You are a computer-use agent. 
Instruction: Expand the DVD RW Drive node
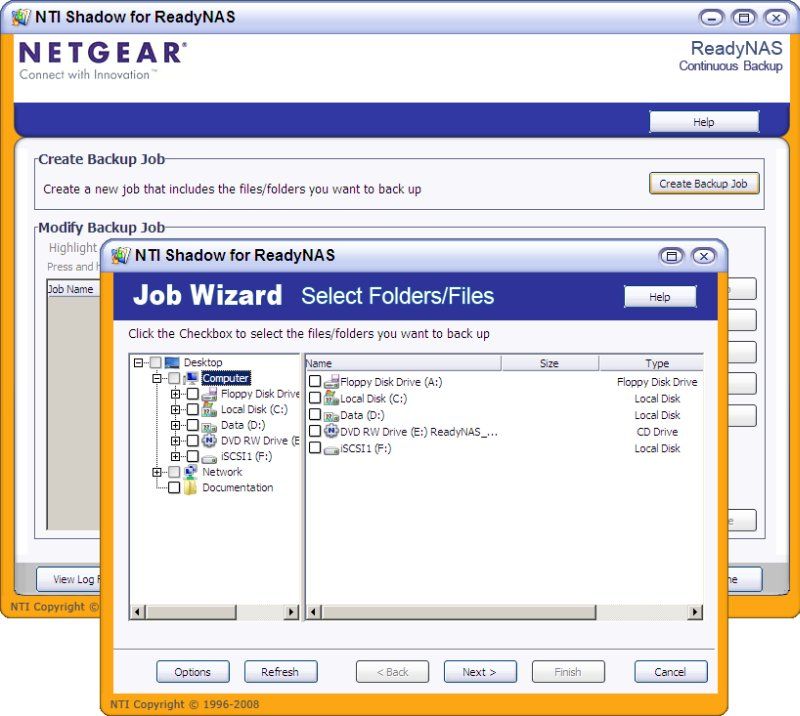point(175,440)
